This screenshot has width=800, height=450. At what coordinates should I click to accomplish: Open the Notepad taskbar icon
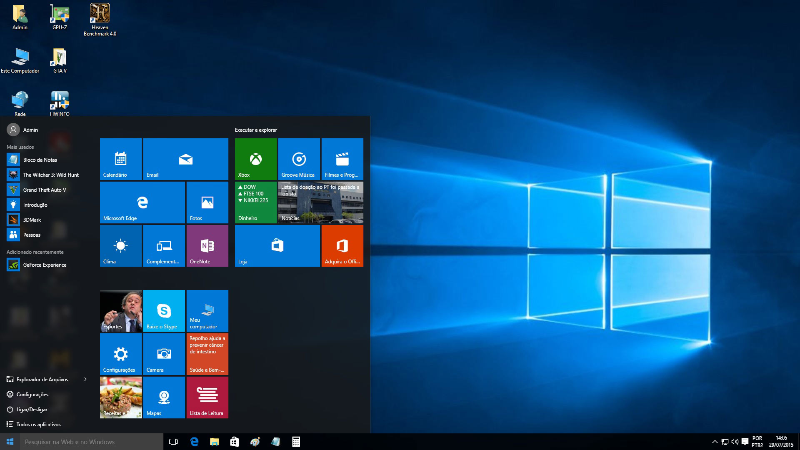(x=276, y=442)
